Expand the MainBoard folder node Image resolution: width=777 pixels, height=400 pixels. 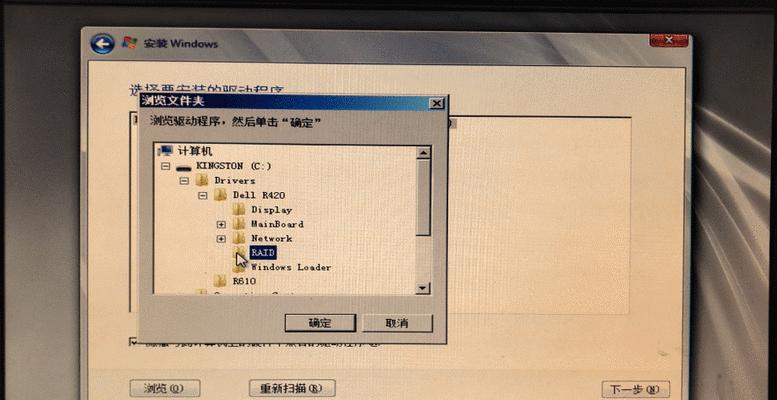coord(221,225)
